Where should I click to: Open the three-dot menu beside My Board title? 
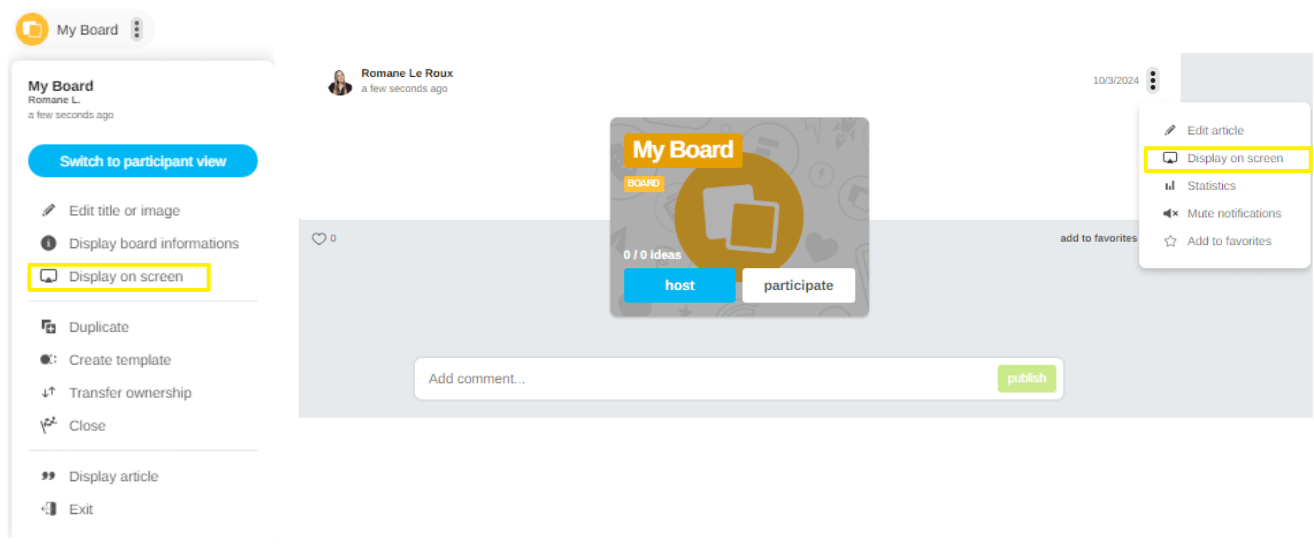[137, 29]
